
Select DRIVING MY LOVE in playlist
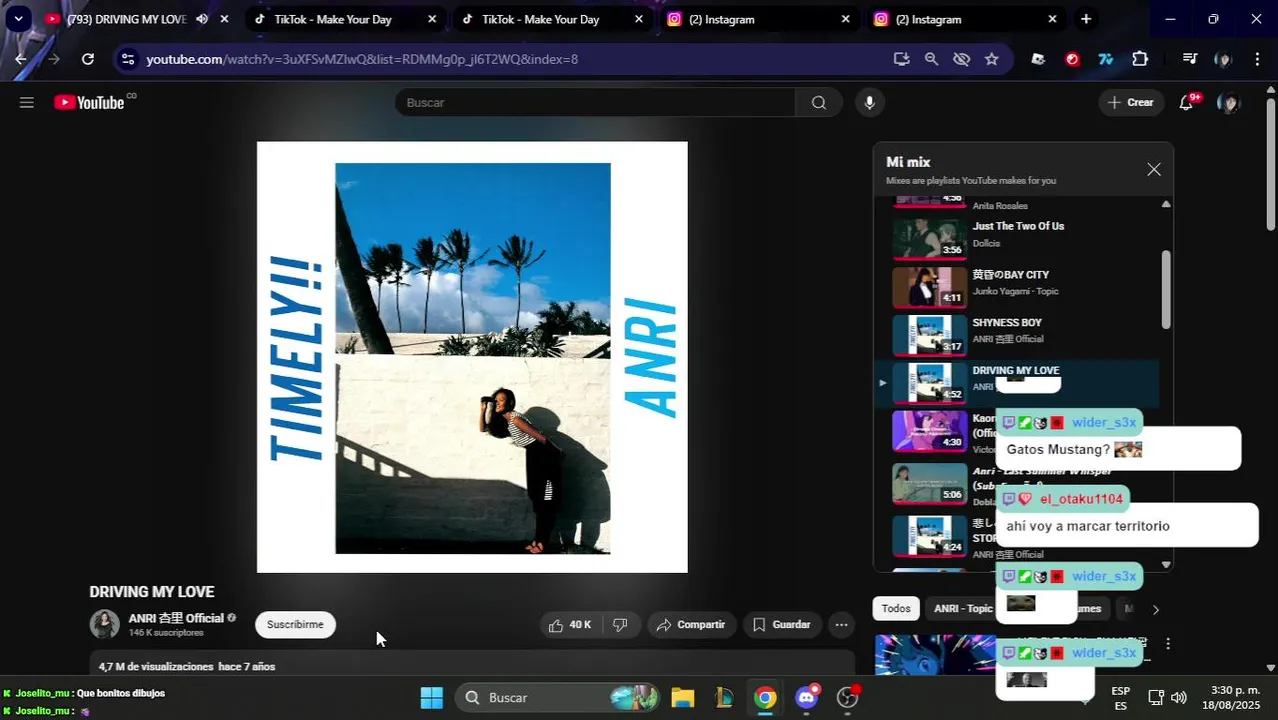(x=1018, y=382)
